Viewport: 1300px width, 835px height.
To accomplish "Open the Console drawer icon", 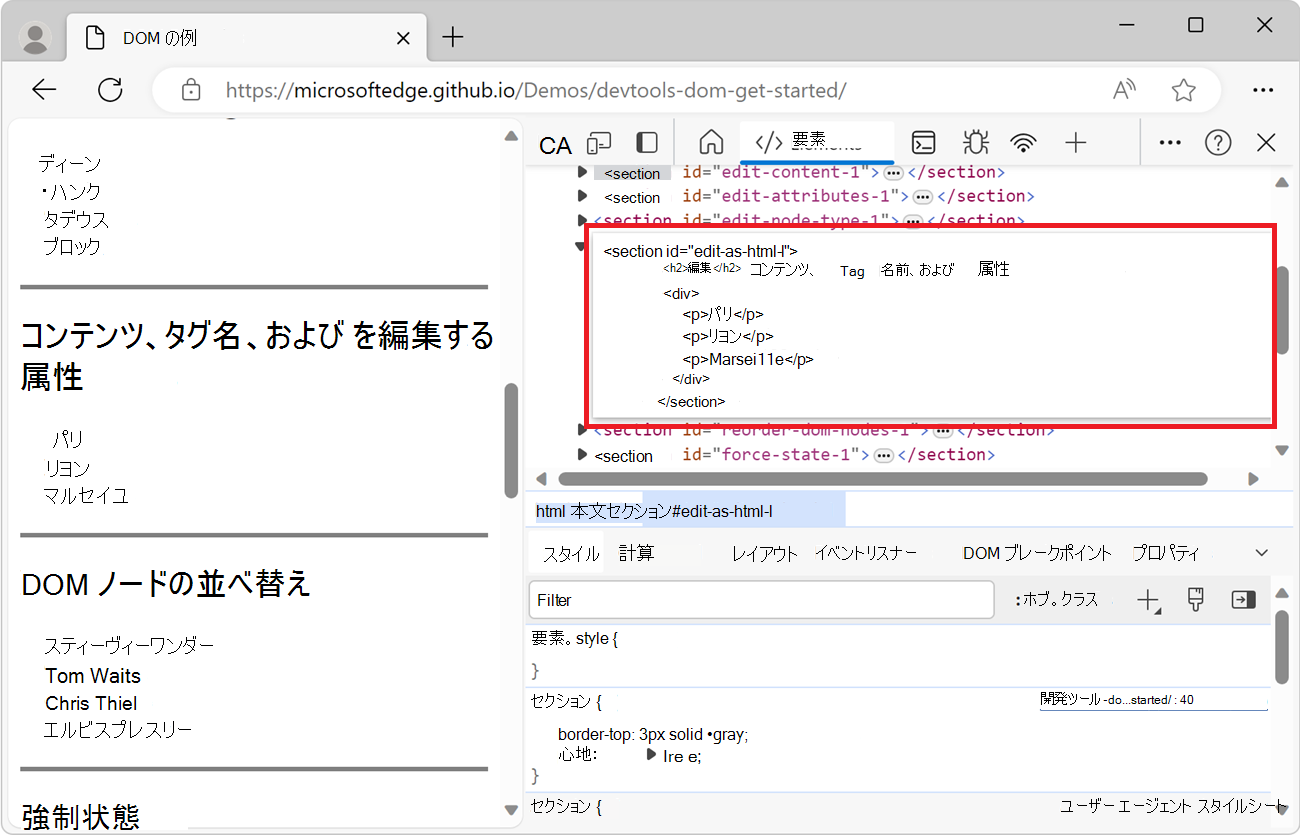I will (x=923, y=143).
